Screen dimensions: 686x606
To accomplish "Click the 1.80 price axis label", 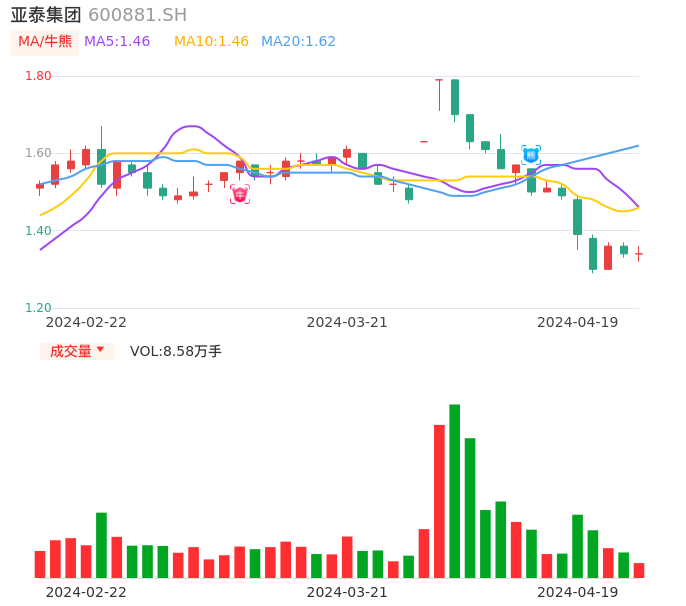I will [x=38, y=76].
